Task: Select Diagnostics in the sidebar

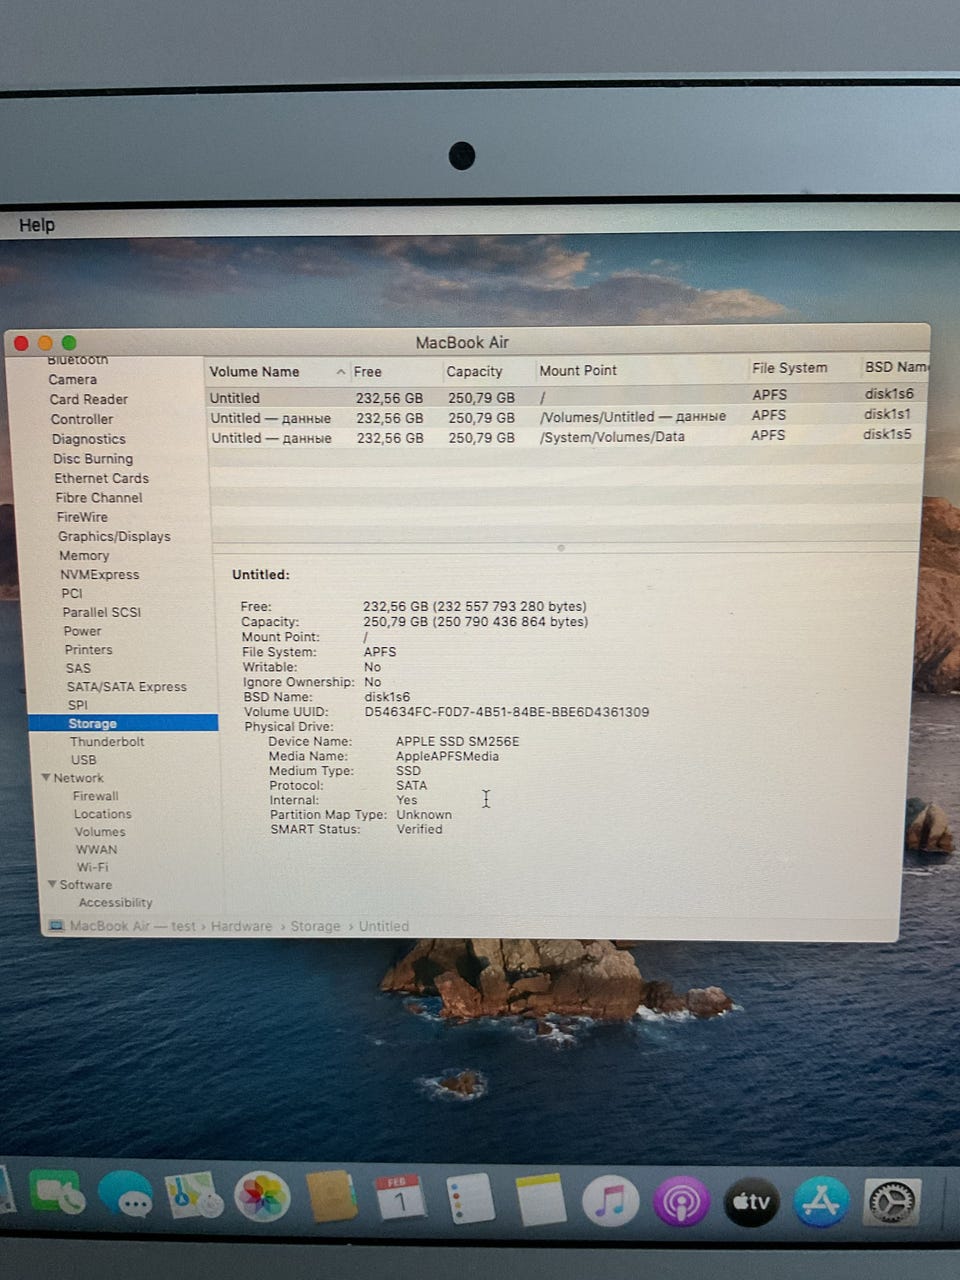Action: pyautogui.click(x=89, y=439)
